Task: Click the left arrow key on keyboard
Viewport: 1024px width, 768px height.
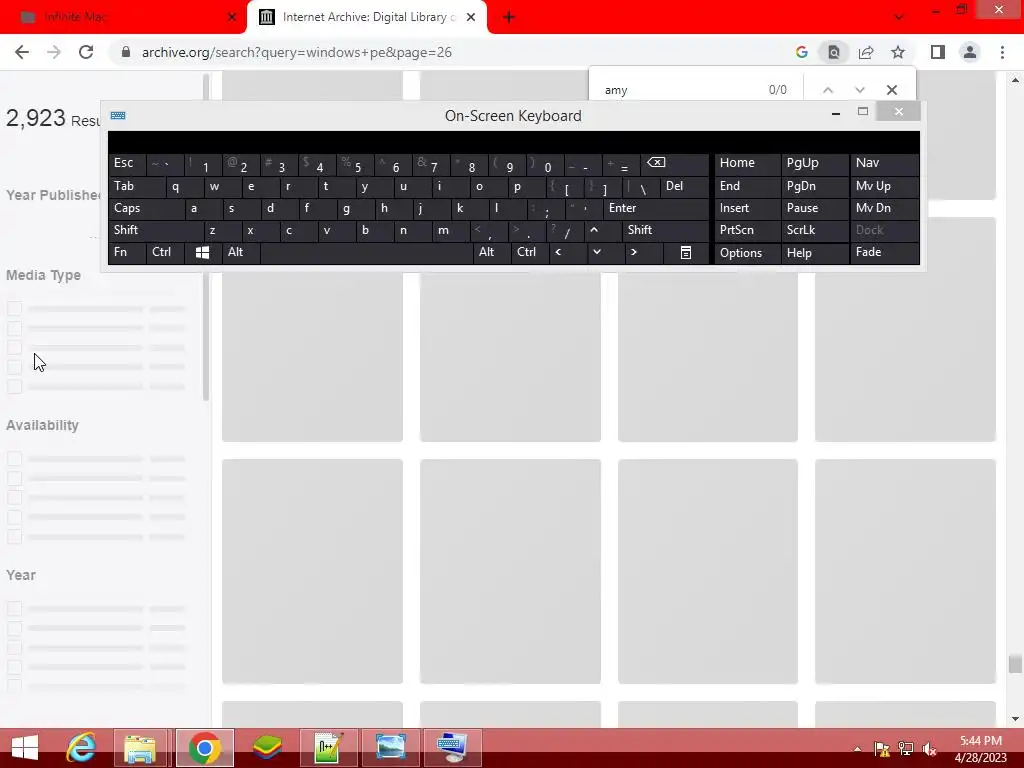Action: [568, 253]
